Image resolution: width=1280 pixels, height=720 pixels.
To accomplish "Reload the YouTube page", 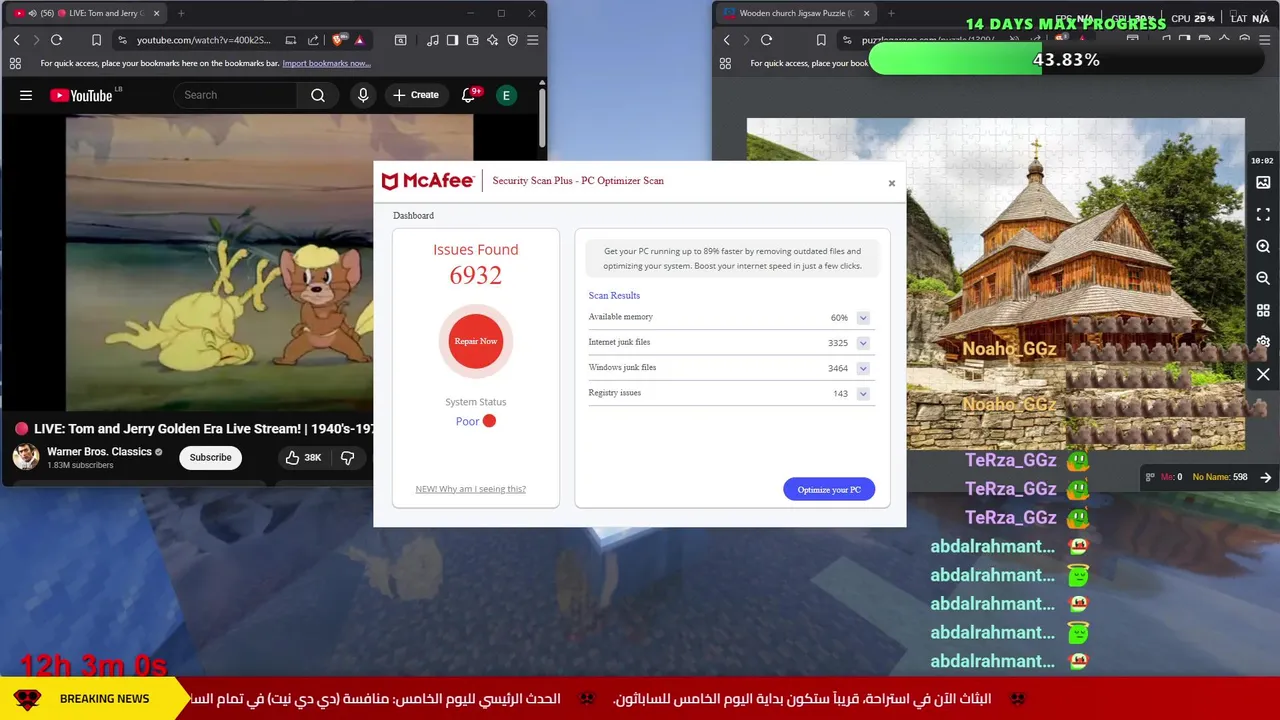I will [56, 40].
